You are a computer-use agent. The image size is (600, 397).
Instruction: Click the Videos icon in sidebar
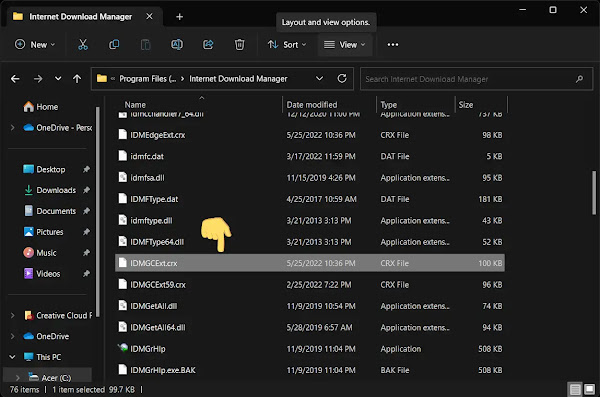pos(28,273)
